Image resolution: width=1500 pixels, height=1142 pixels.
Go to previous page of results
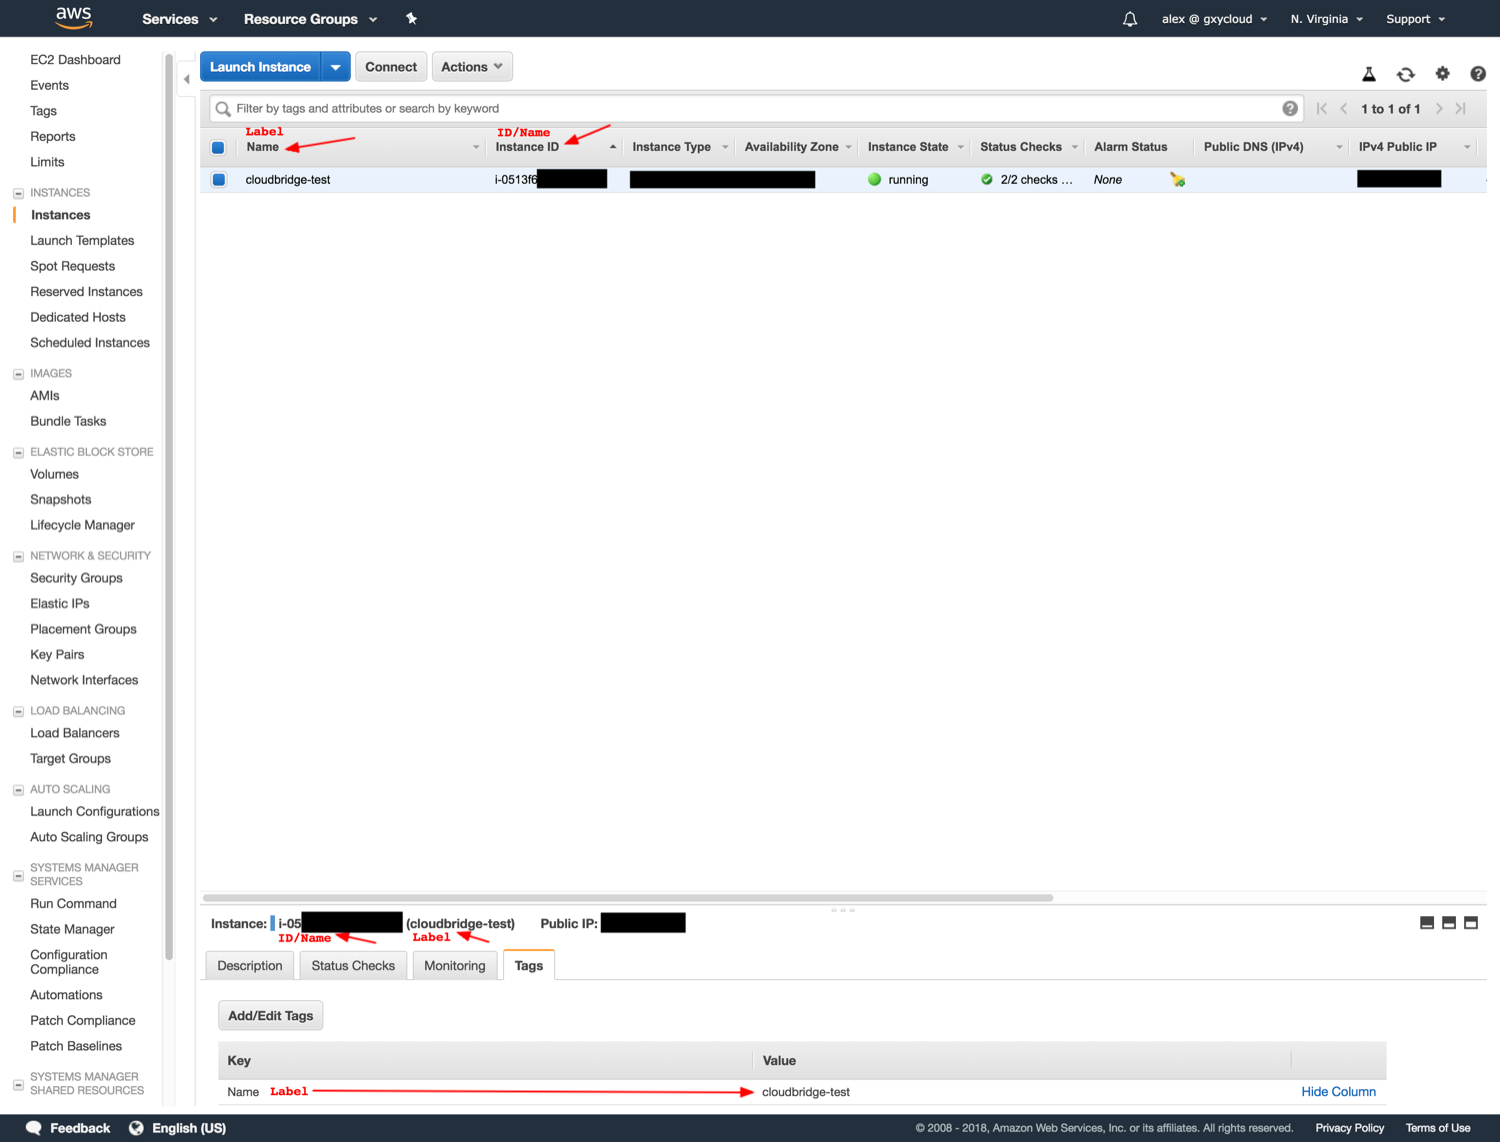(1344, 108)
